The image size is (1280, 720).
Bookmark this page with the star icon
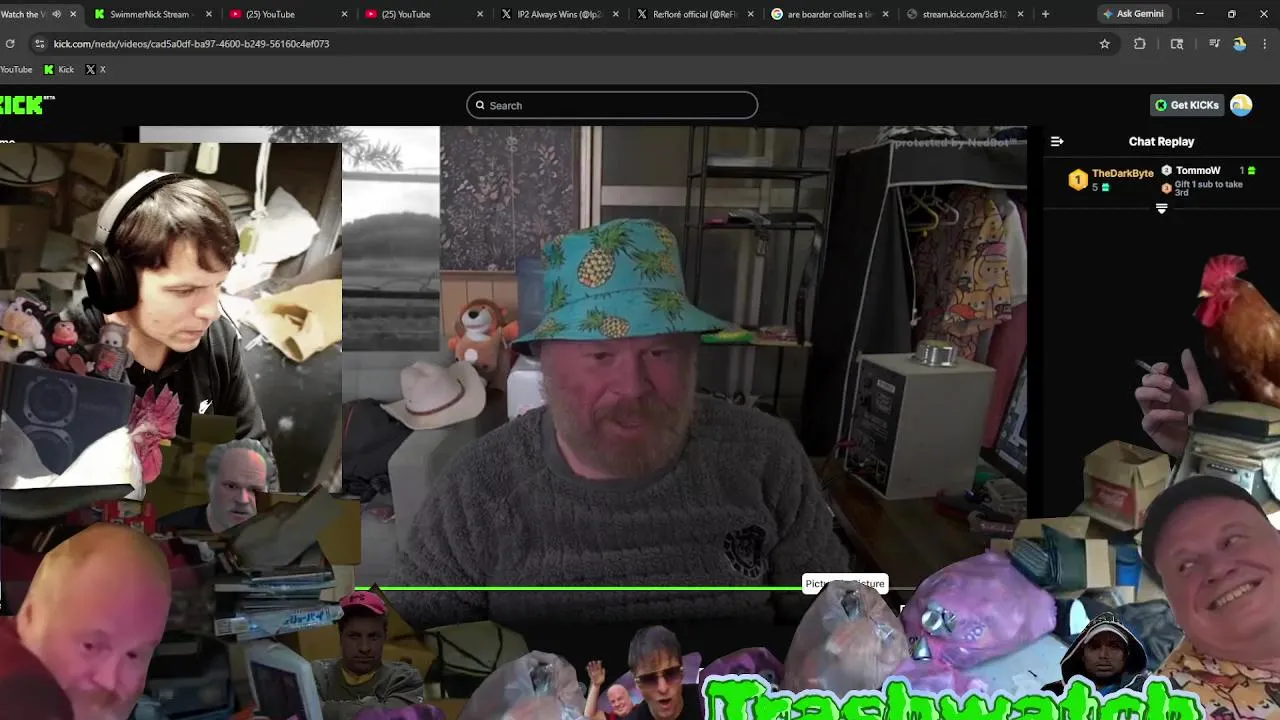[1104, 44]
